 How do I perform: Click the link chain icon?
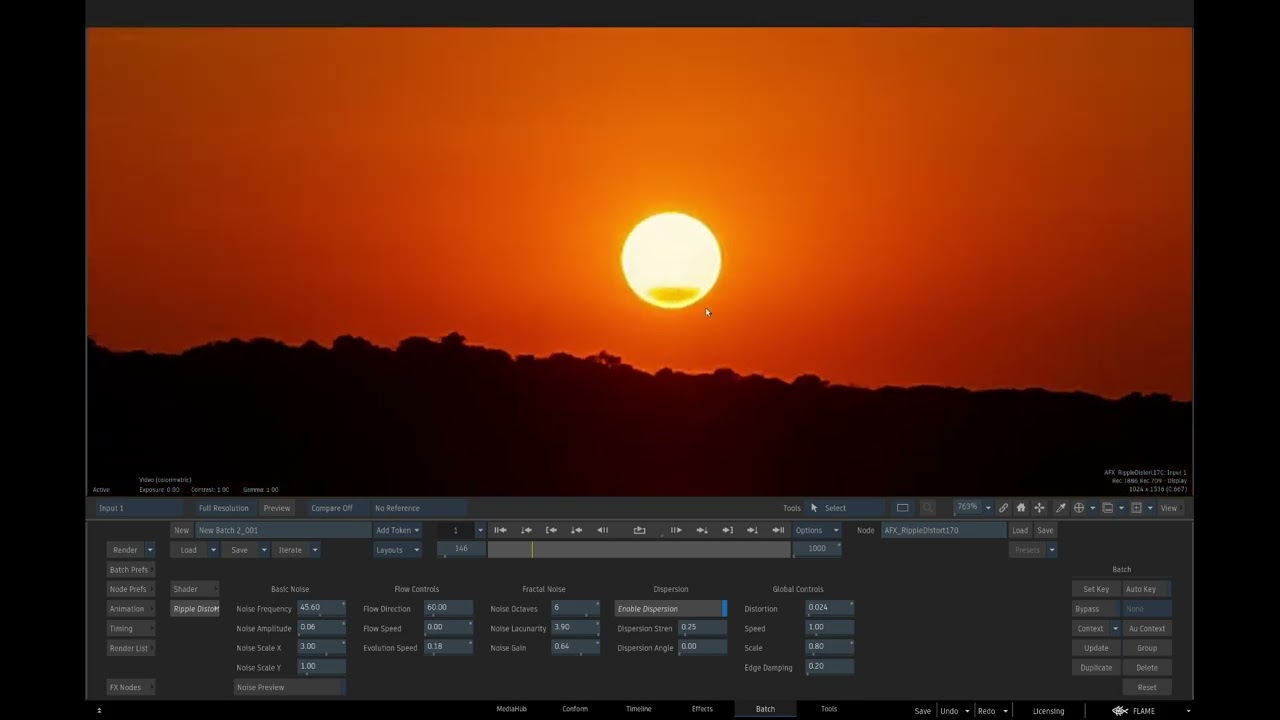coord(1003,508)
